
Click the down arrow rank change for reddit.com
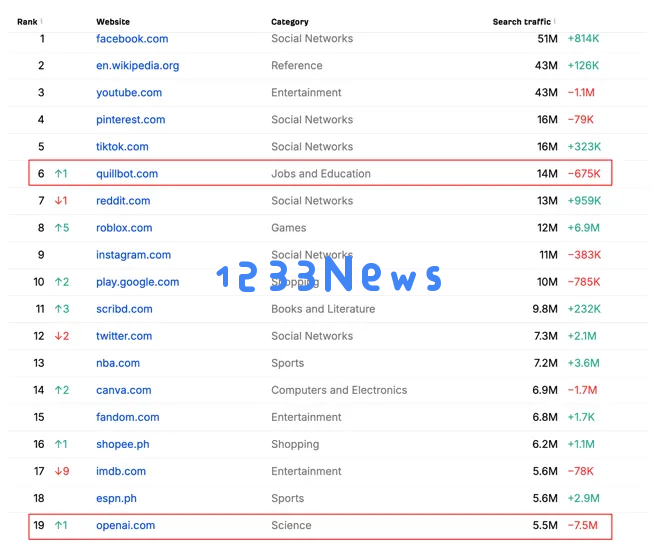coord(61,201)
